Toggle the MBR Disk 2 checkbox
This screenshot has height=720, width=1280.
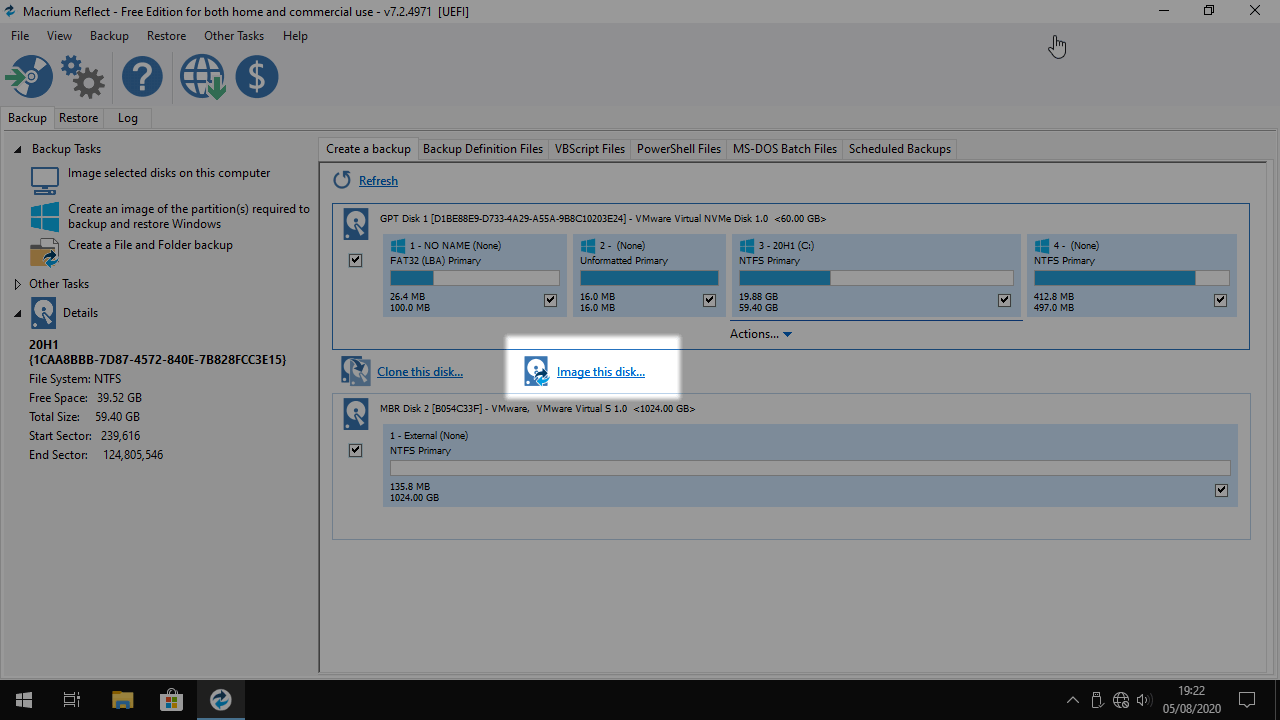coord(355,450)
